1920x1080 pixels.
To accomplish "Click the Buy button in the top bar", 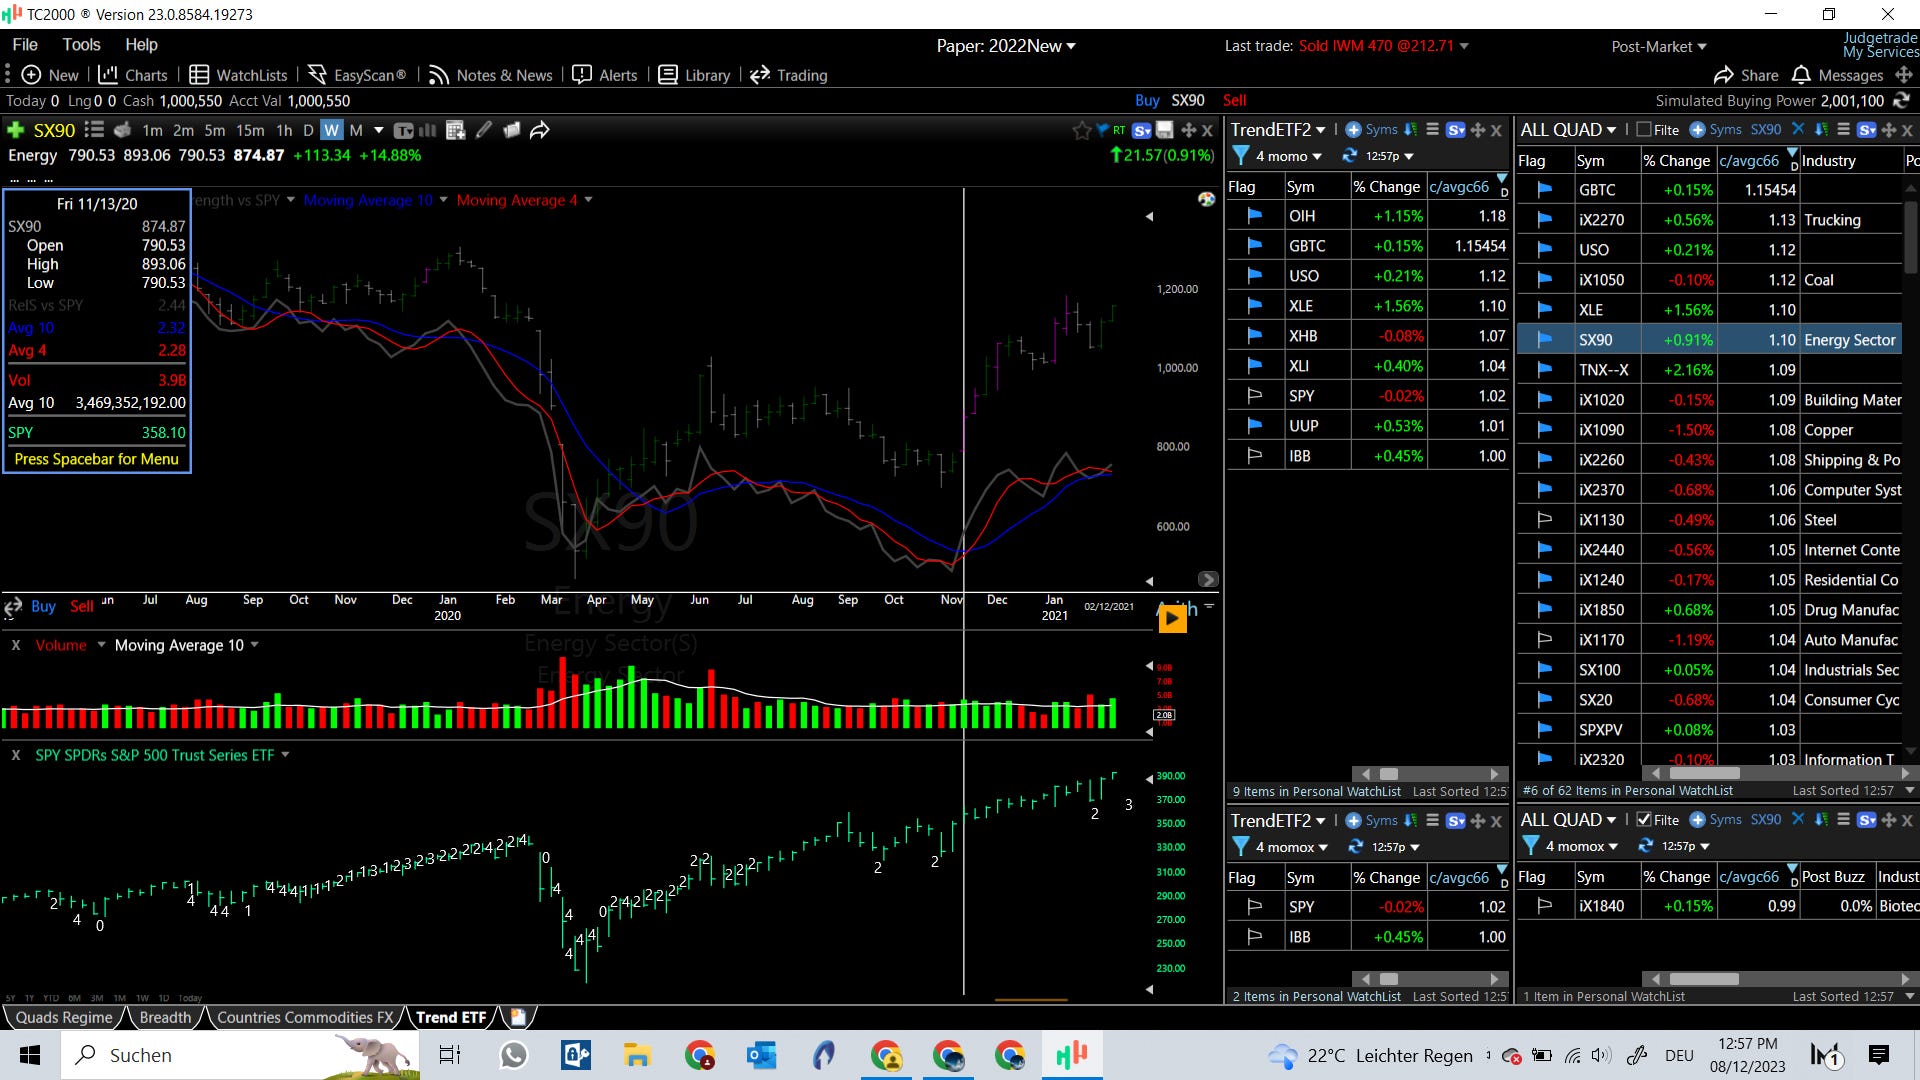I will pos(1147,100).
